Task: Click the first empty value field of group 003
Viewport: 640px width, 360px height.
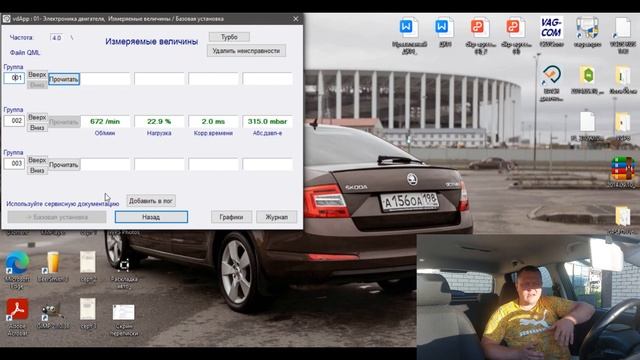Action: [105, 164]
